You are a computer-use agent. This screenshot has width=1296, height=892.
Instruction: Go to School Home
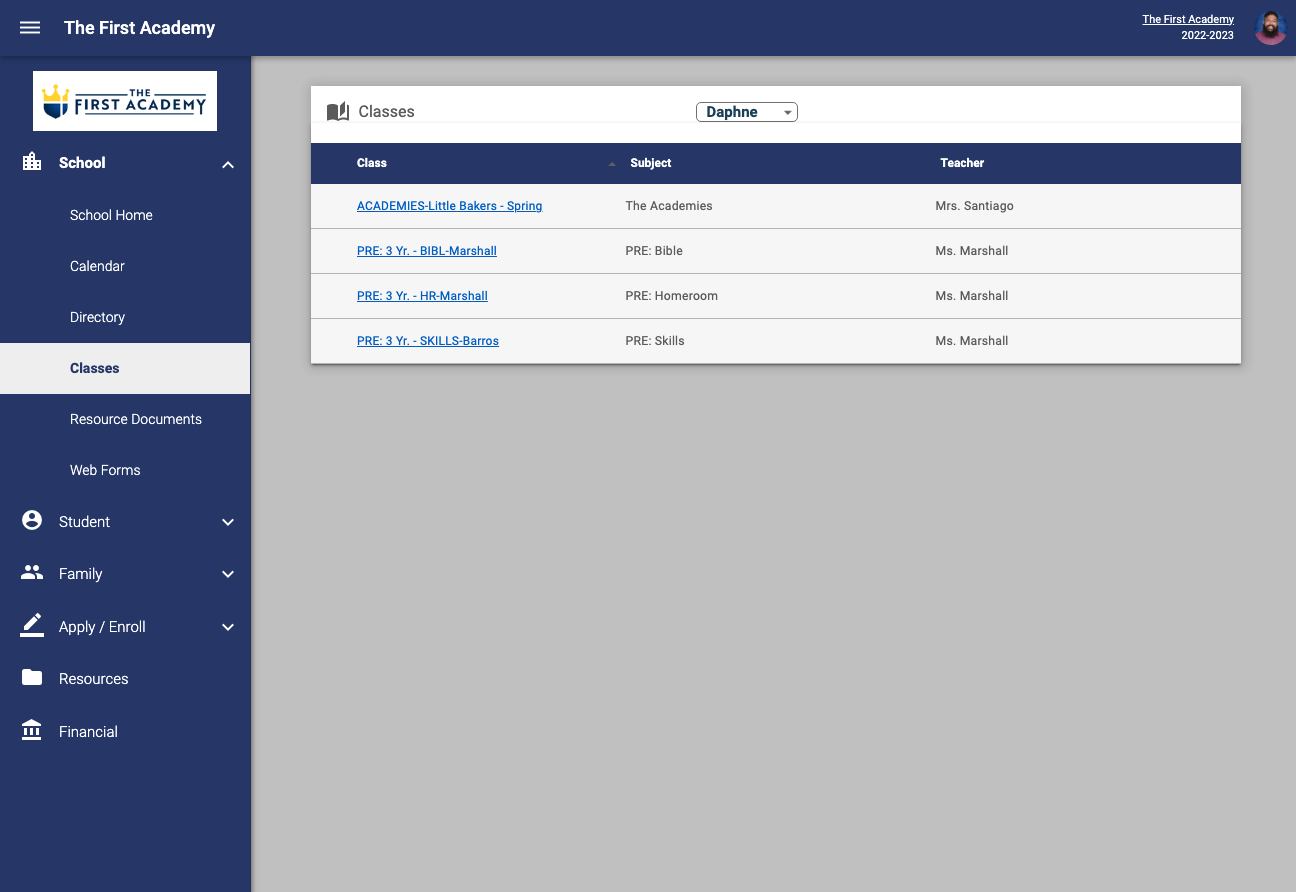111,215
